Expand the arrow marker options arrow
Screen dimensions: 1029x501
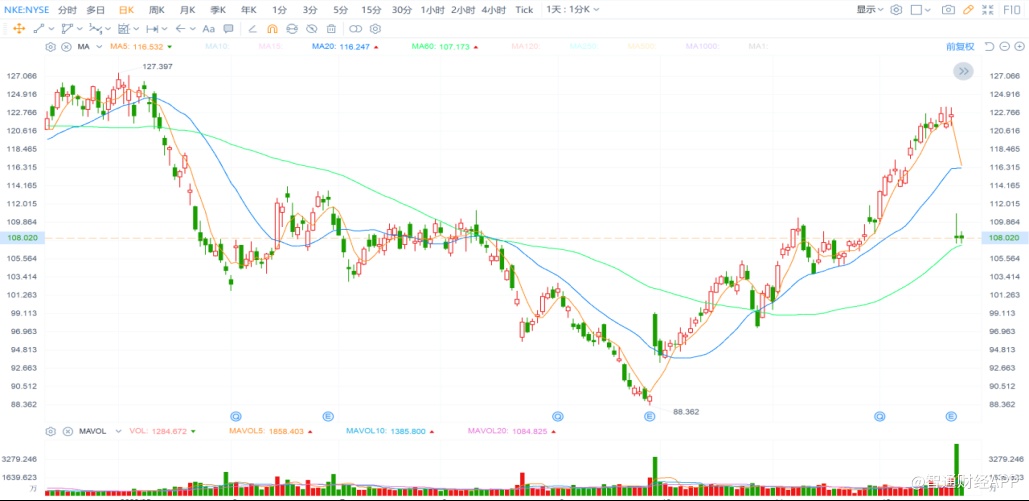pos(192,29)
